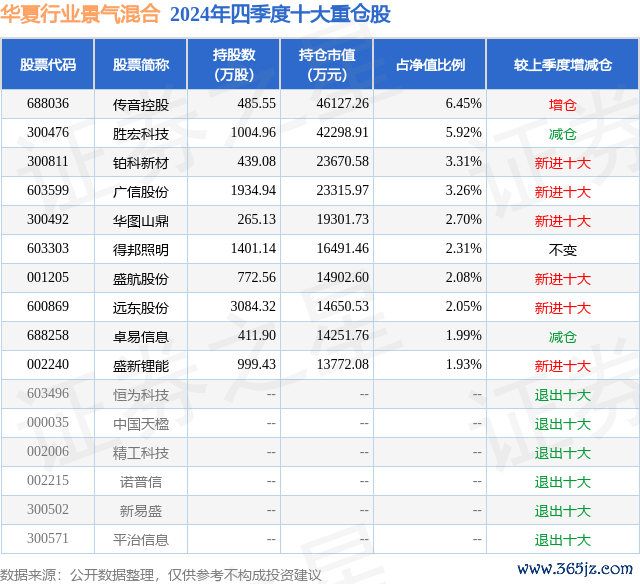Screen dimensions: 640x584
Task: Click the share count 1934.94
Action: coord(253,190)
